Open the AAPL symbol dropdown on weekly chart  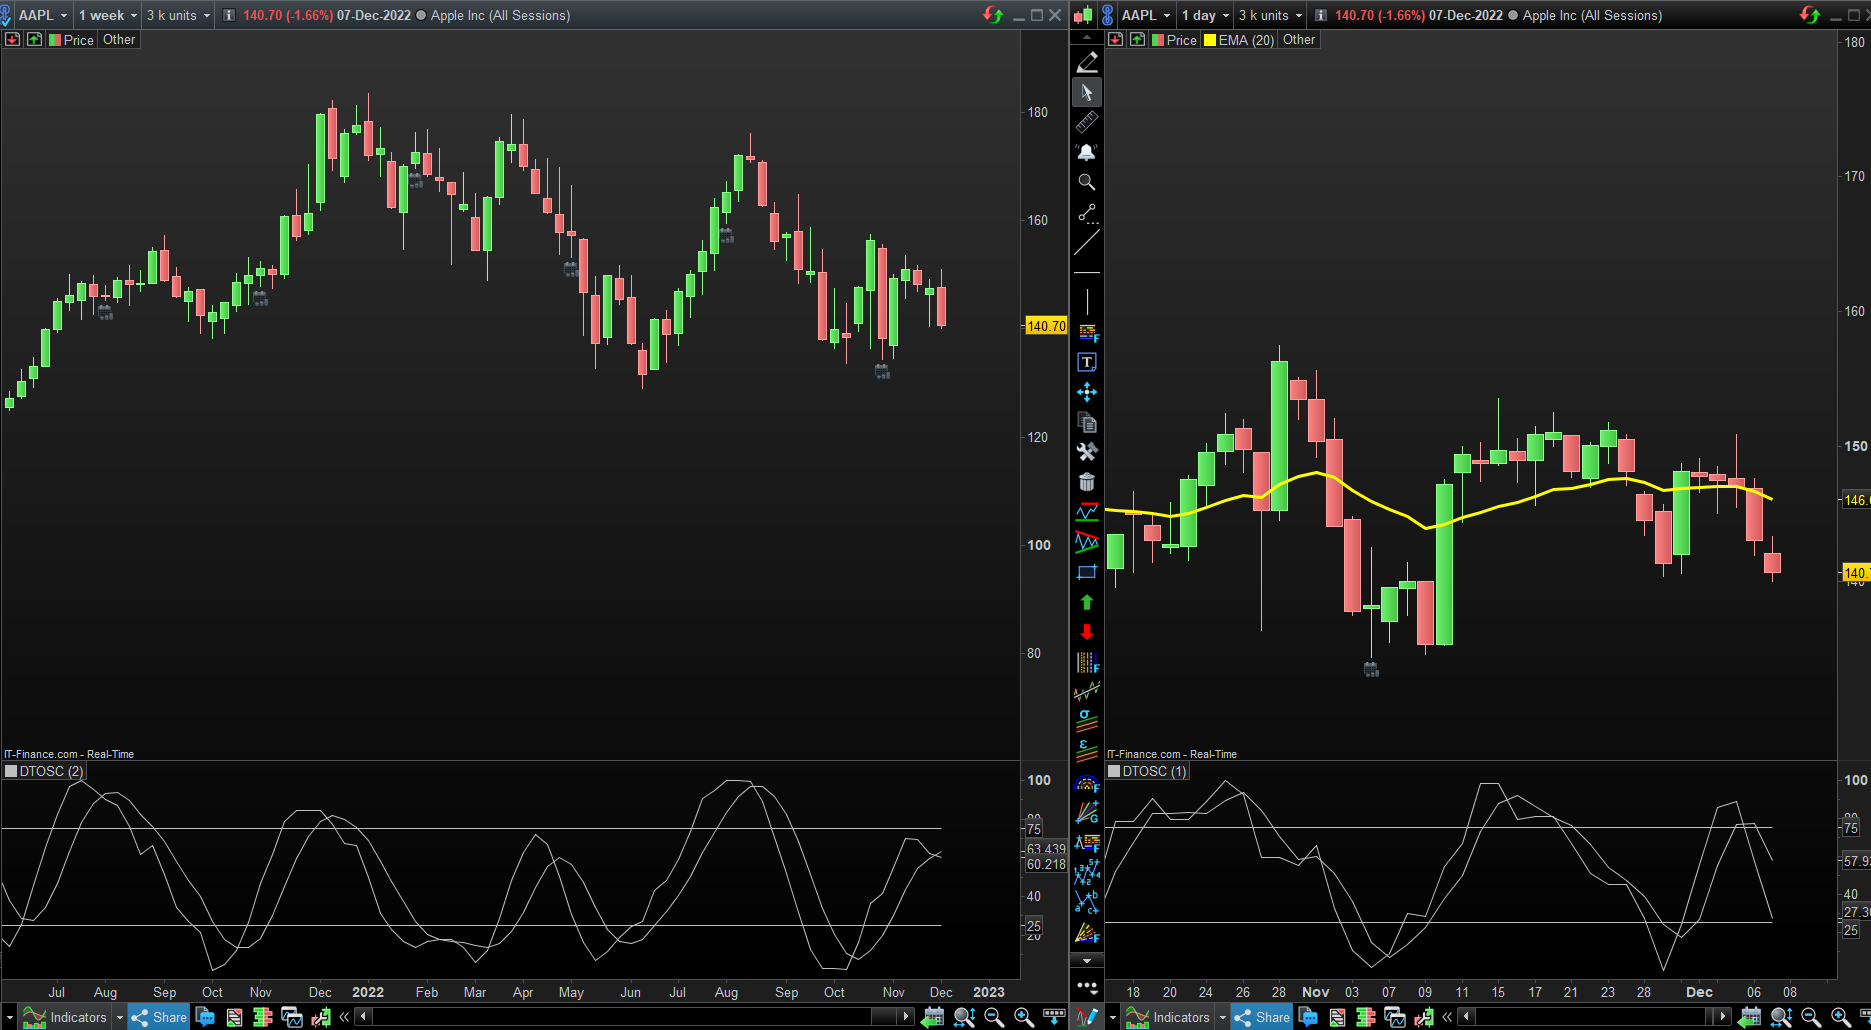pyautogui.click(x=43, y=15)
